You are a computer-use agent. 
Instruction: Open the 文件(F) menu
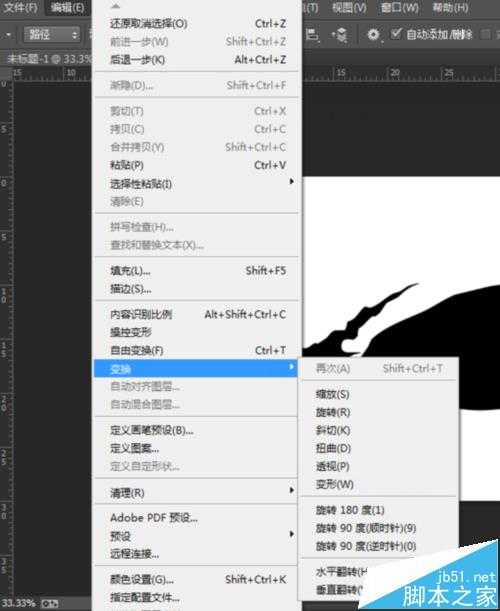20,7
